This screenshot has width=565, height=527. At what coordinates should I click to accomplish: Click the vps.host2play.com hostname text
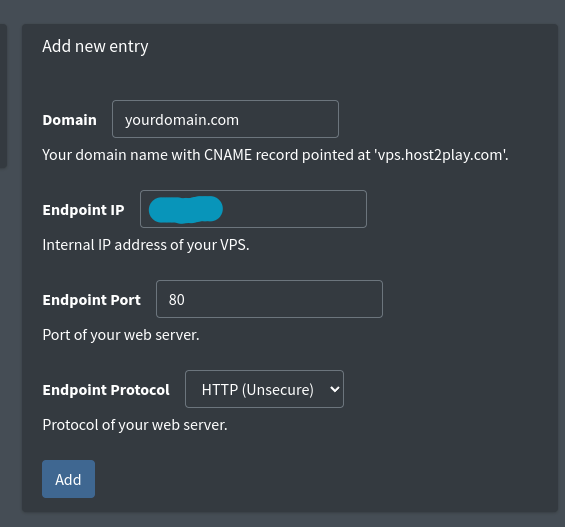(440, 155)
